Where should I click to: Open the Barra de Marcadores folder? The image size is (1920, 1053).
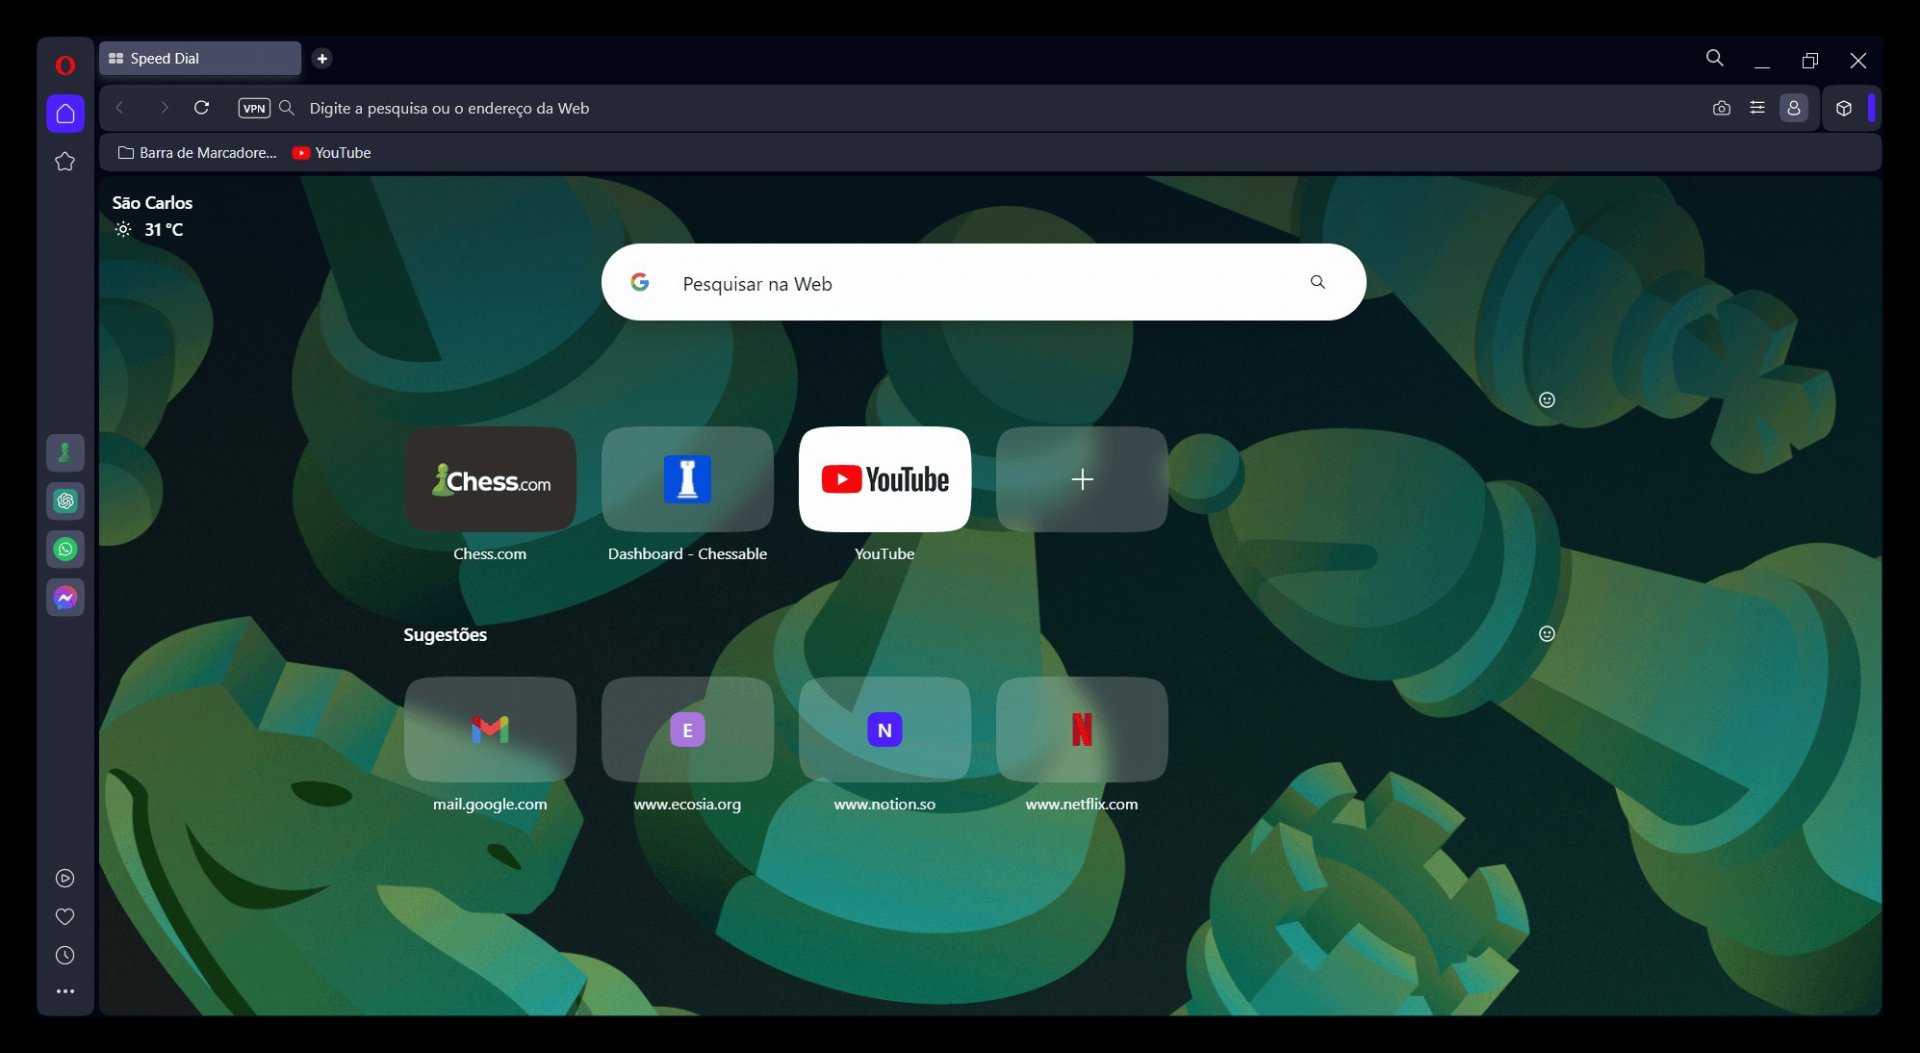[197, 153]
